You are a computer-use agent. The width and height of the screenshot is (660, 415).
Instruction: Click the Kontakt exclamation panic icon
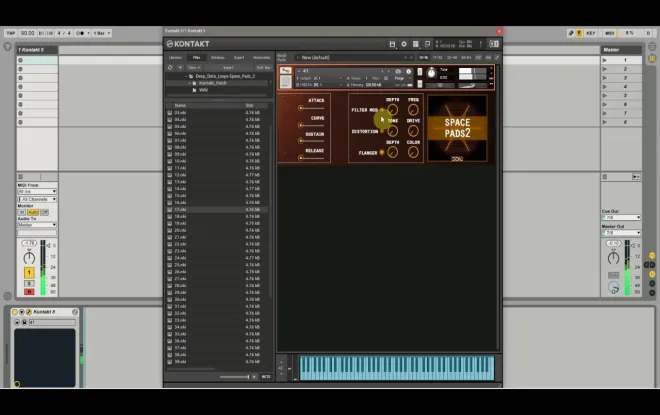click(480, 44)
